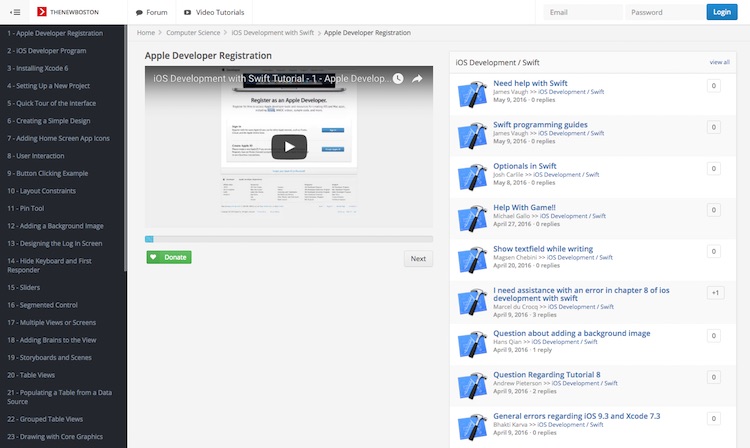This screenshot has height=448, width=750.
Task: Click the Password input field
Action: pyautogui.click(x=664, y=12)
